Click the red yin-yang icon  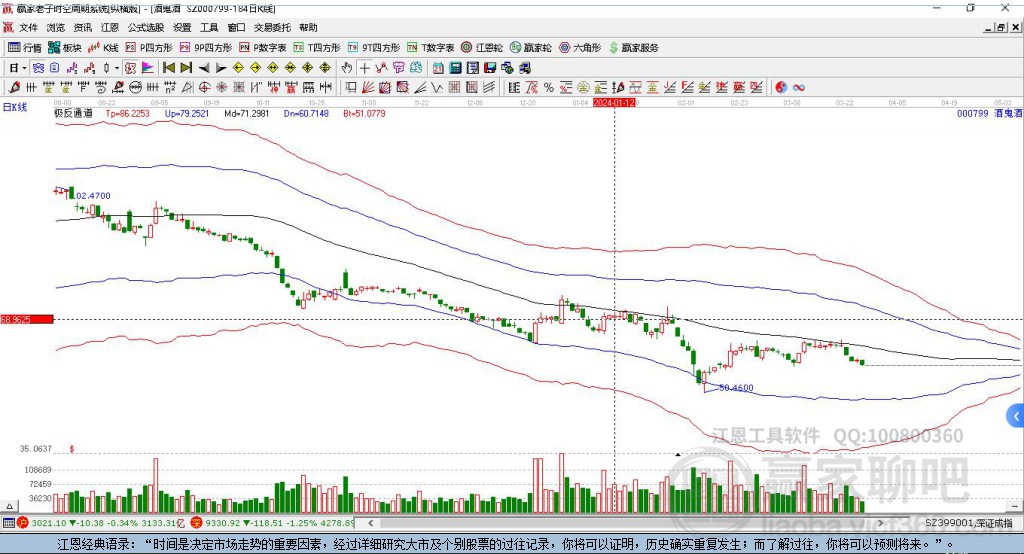pyautogui.click(x=781, y=88)
